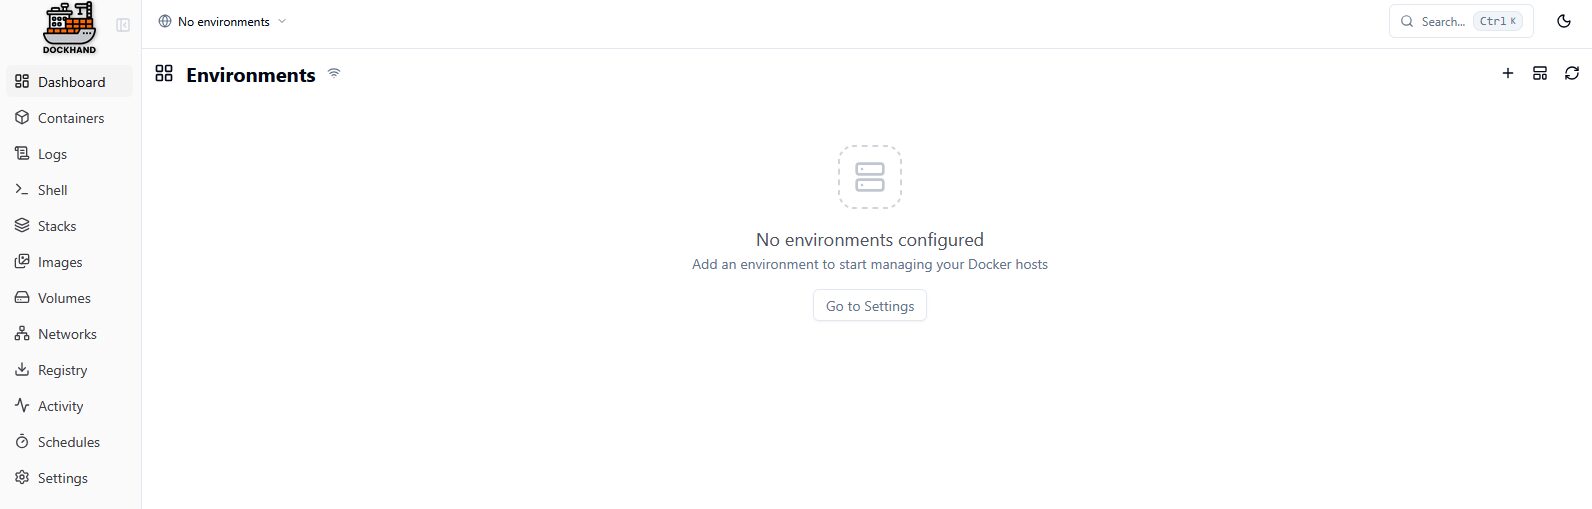
Task: Open Schedules from the sidebar
Action: click(68, 442)
